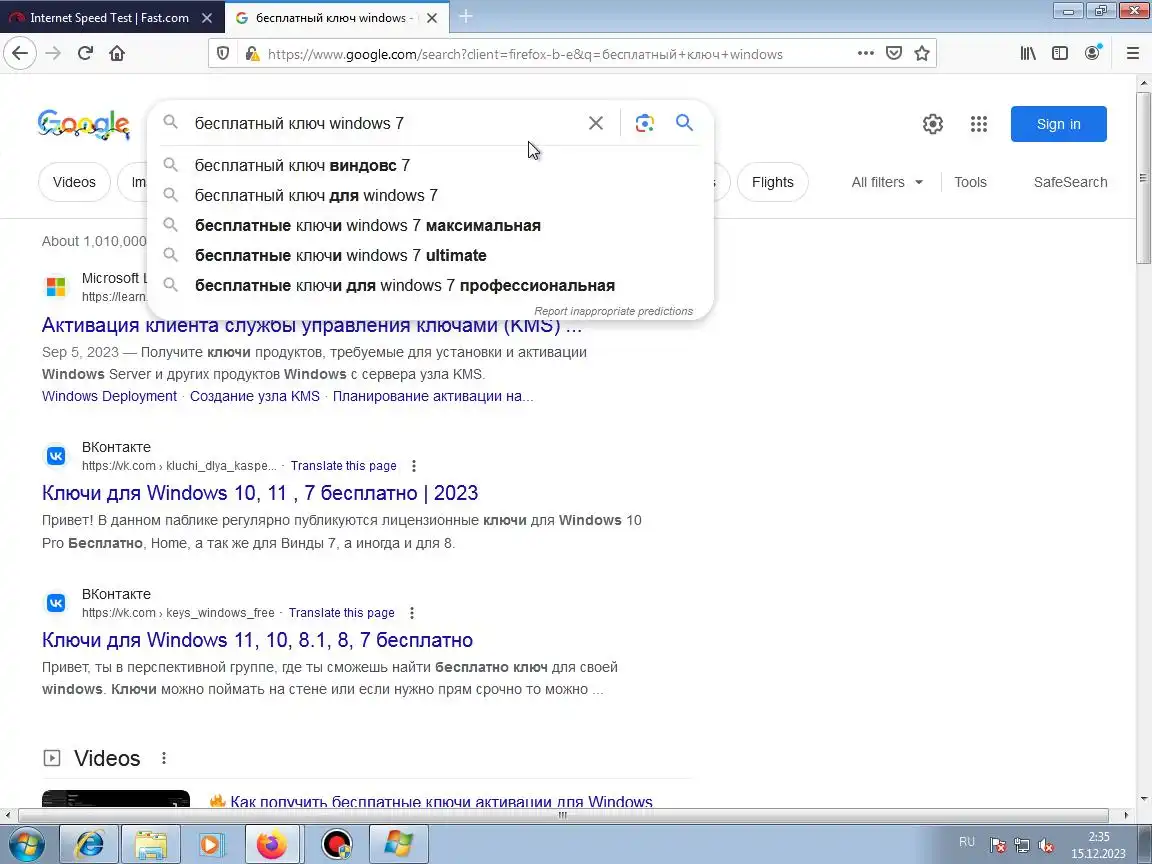Screen dimensions: 1152x864
Task: Open page actions three-dot menu in address bar
Action: (865, 54)
